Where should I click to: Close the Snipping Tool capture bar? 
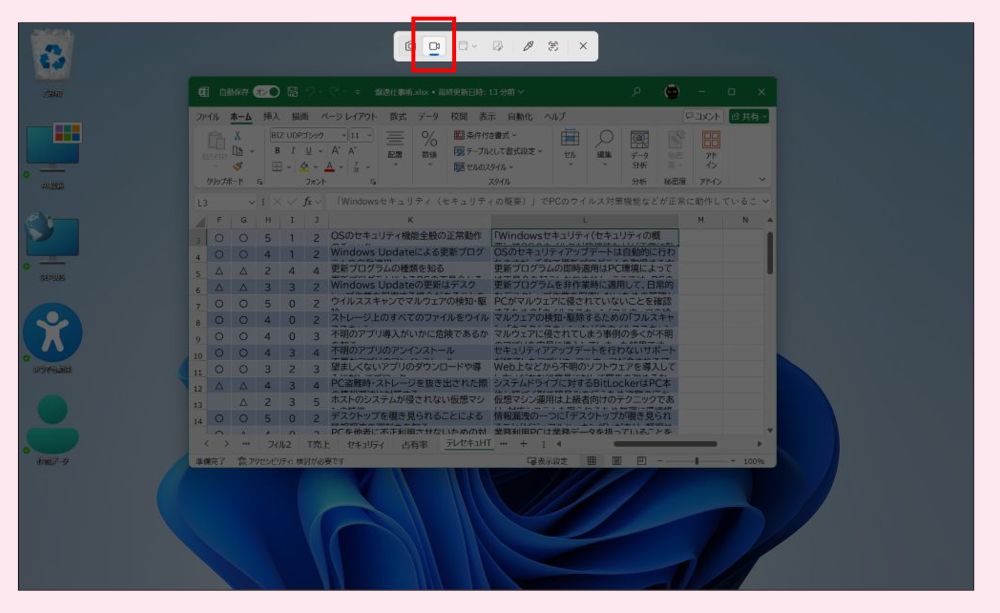[x=583, y=46]
